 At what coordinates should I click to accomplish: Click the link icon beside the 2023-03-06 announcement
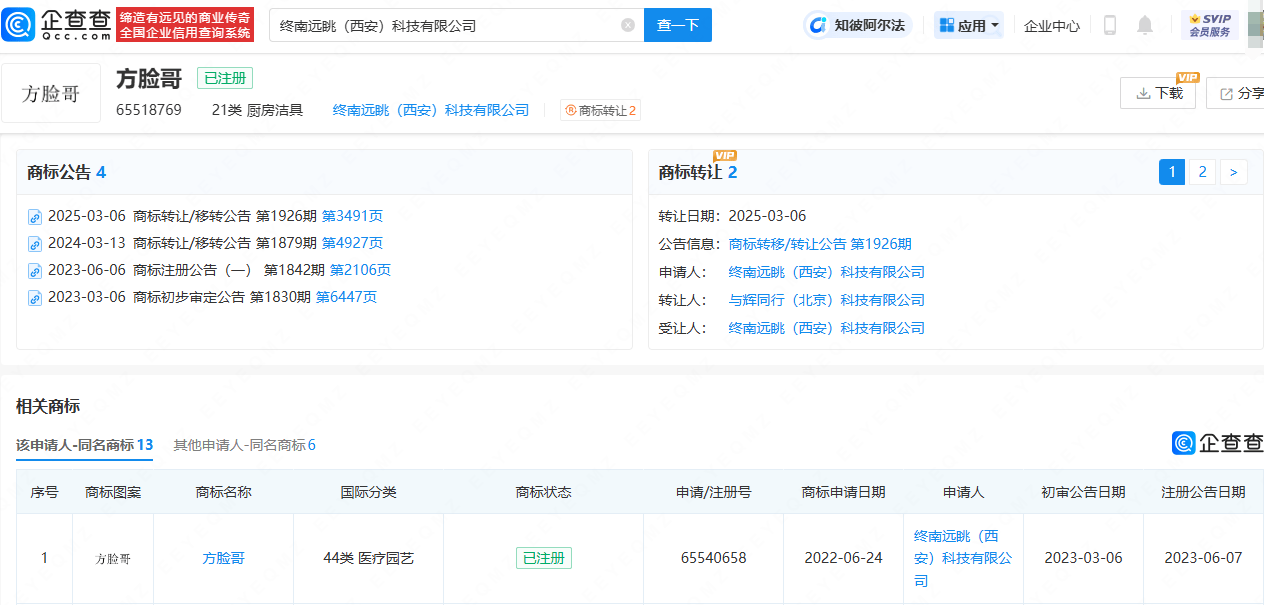click(x=35, y=297)
